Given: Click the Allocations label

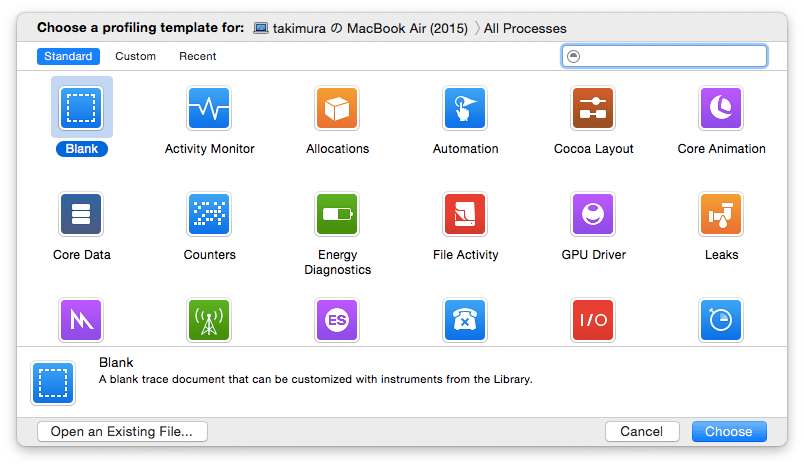Looking at the screenshot, I should pos(337,149).
